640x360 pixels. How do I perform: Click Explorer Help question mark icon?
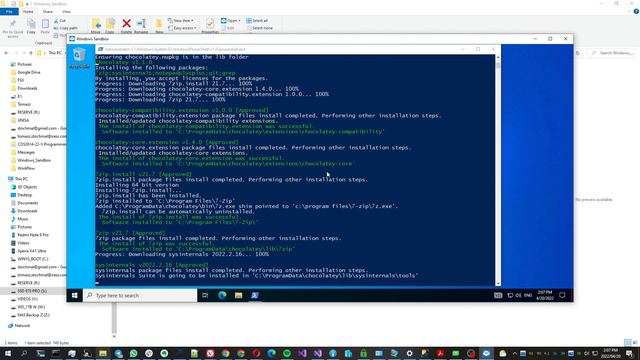636,12
